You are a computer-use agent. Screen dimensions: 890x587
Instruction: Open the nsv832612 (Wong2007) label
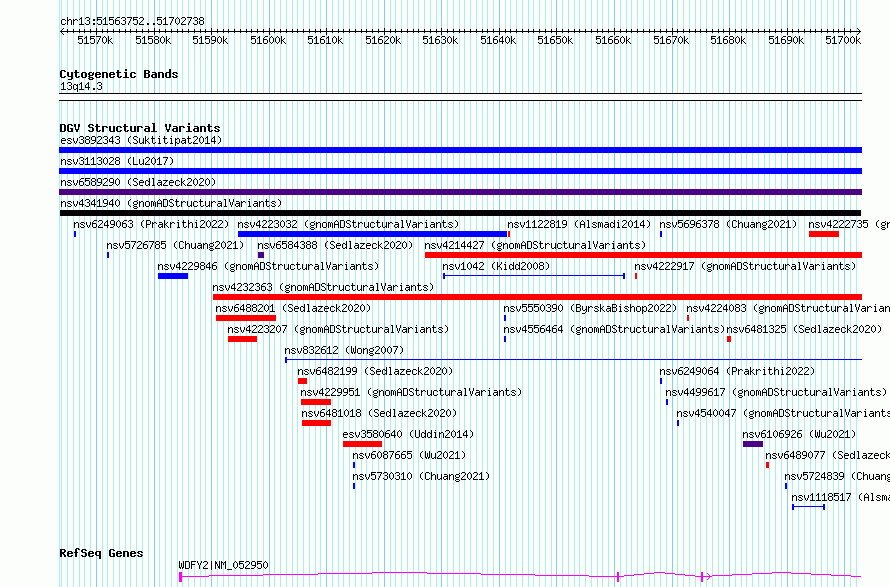(344, 350)
